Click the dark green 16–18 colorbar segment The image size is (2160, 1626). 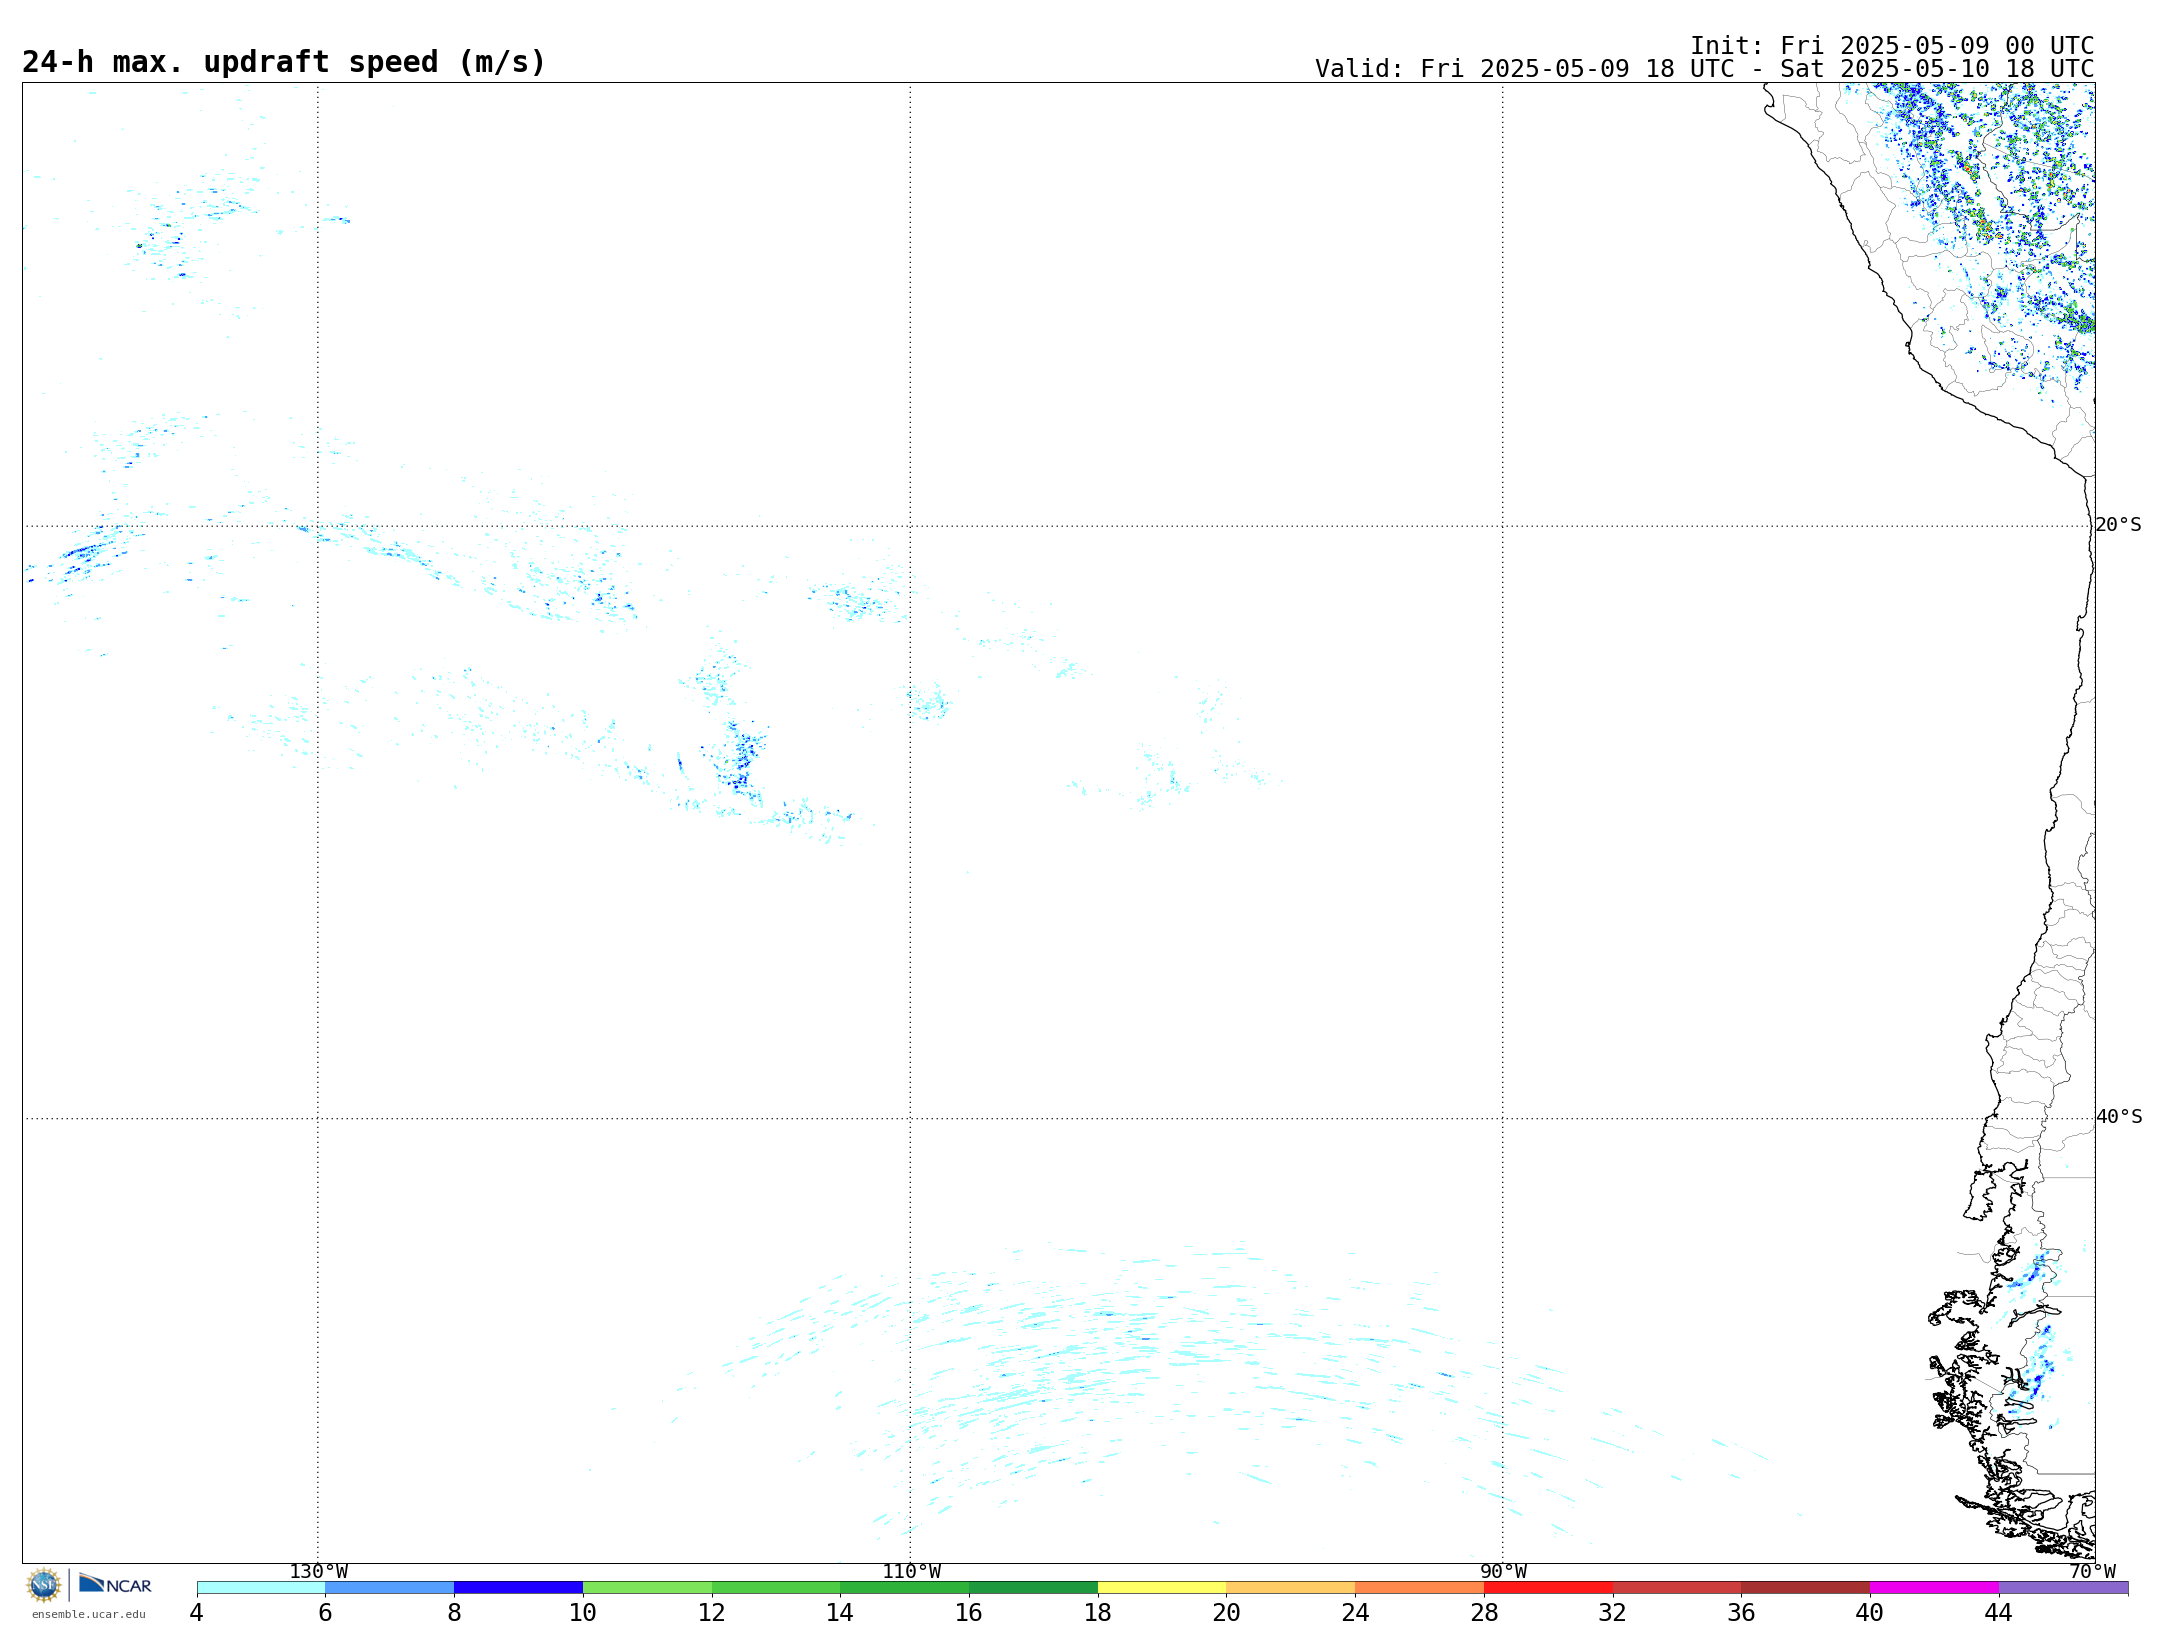point(1034,1588)
